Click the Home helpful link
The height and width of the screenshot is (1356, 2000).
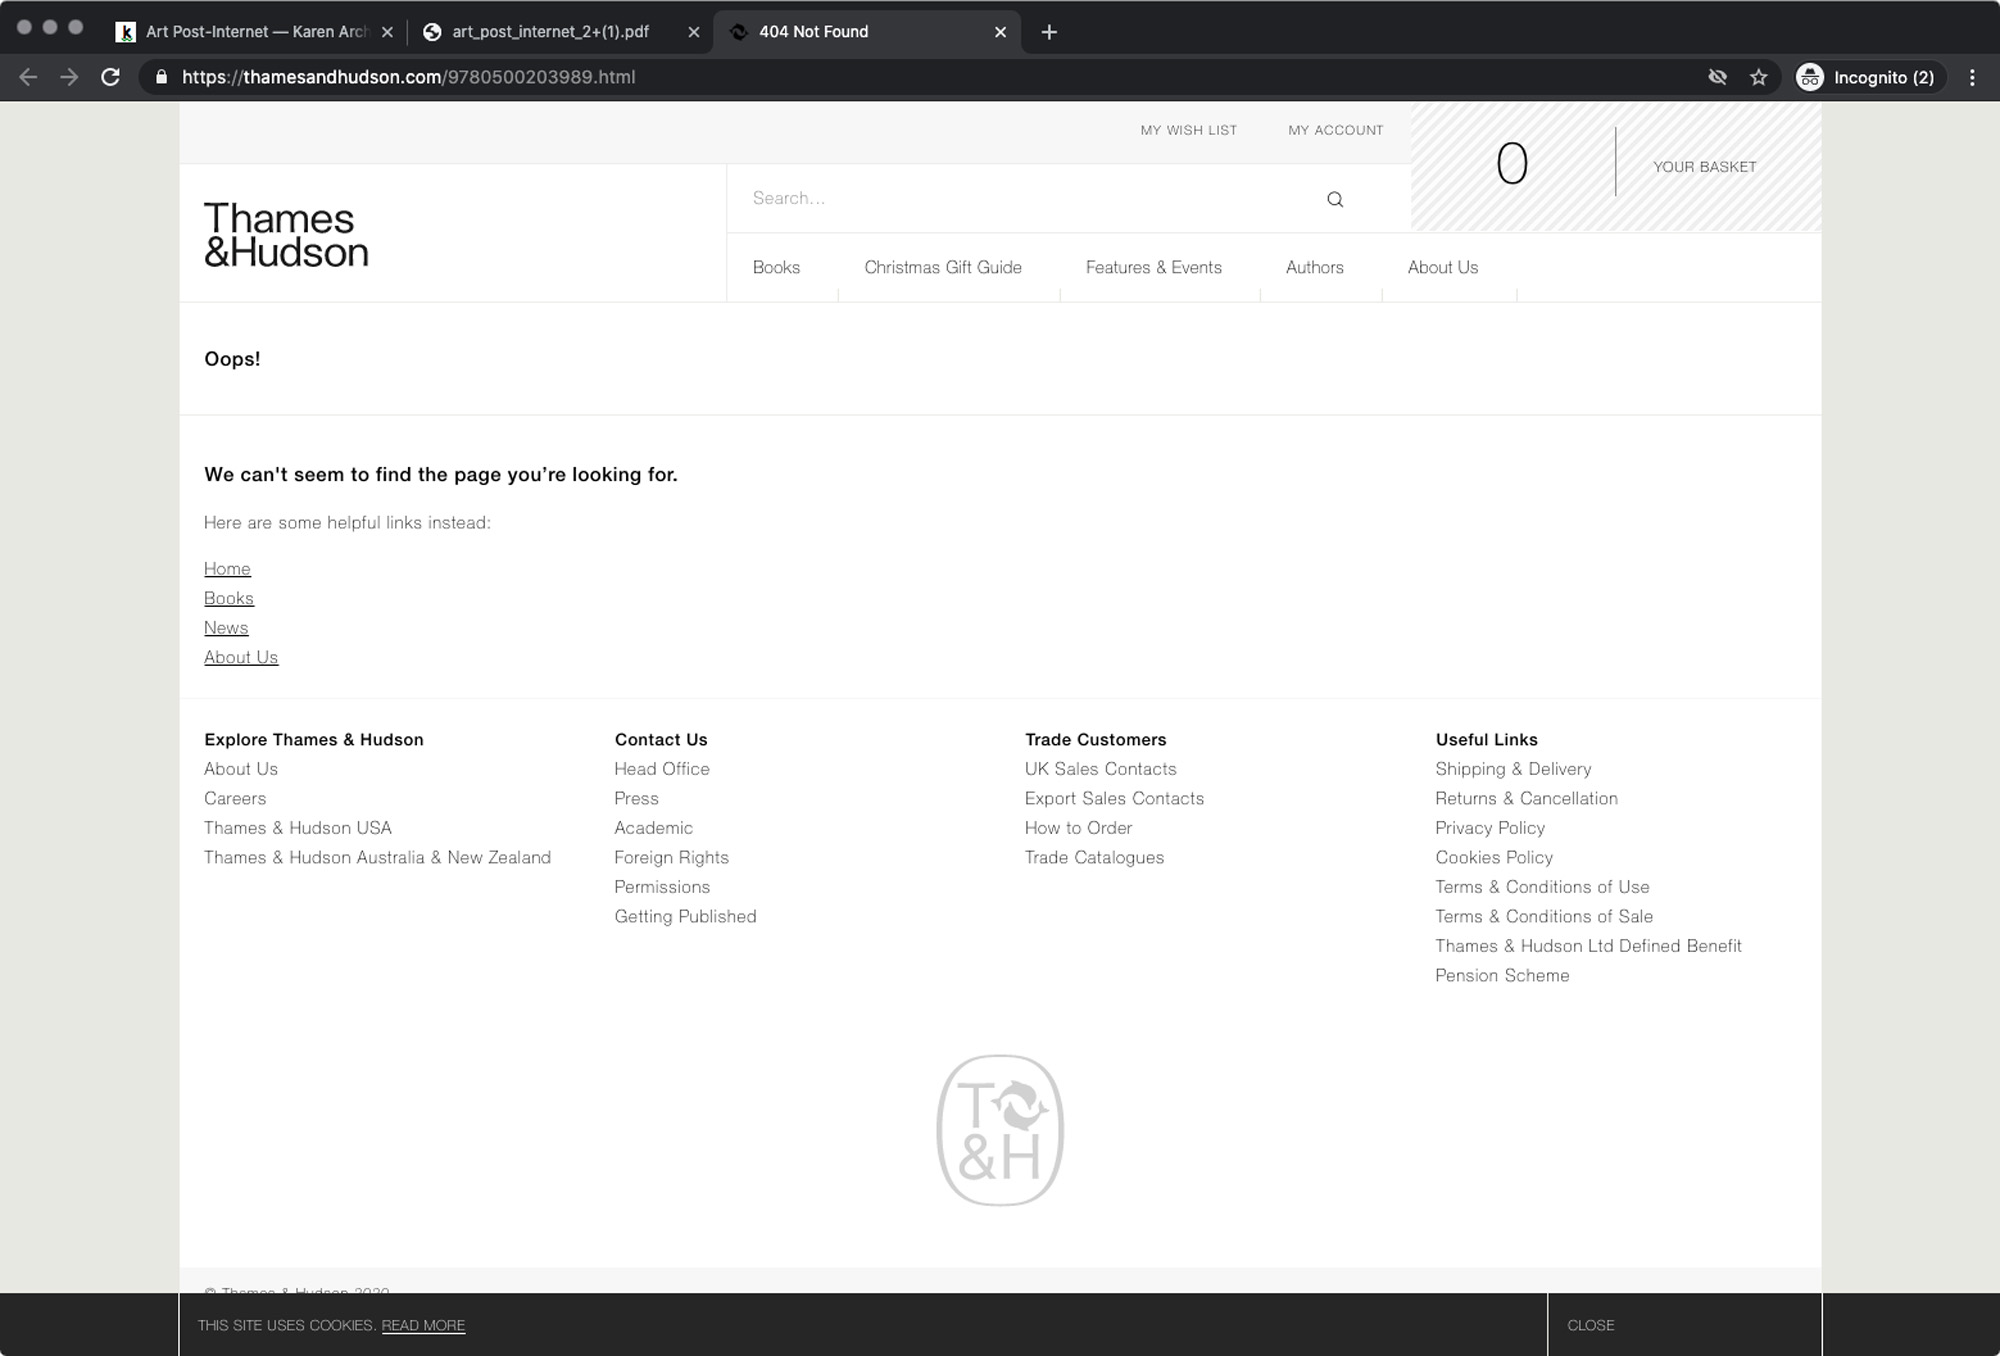point(227,568)
